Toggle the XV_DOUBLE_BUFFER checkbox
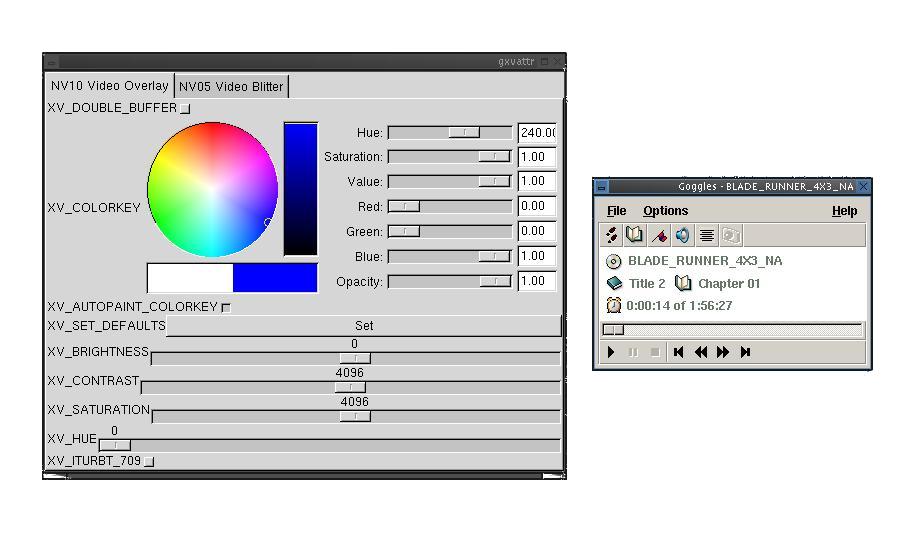Screen dimensions: 916x551 (x=185, y=108)
